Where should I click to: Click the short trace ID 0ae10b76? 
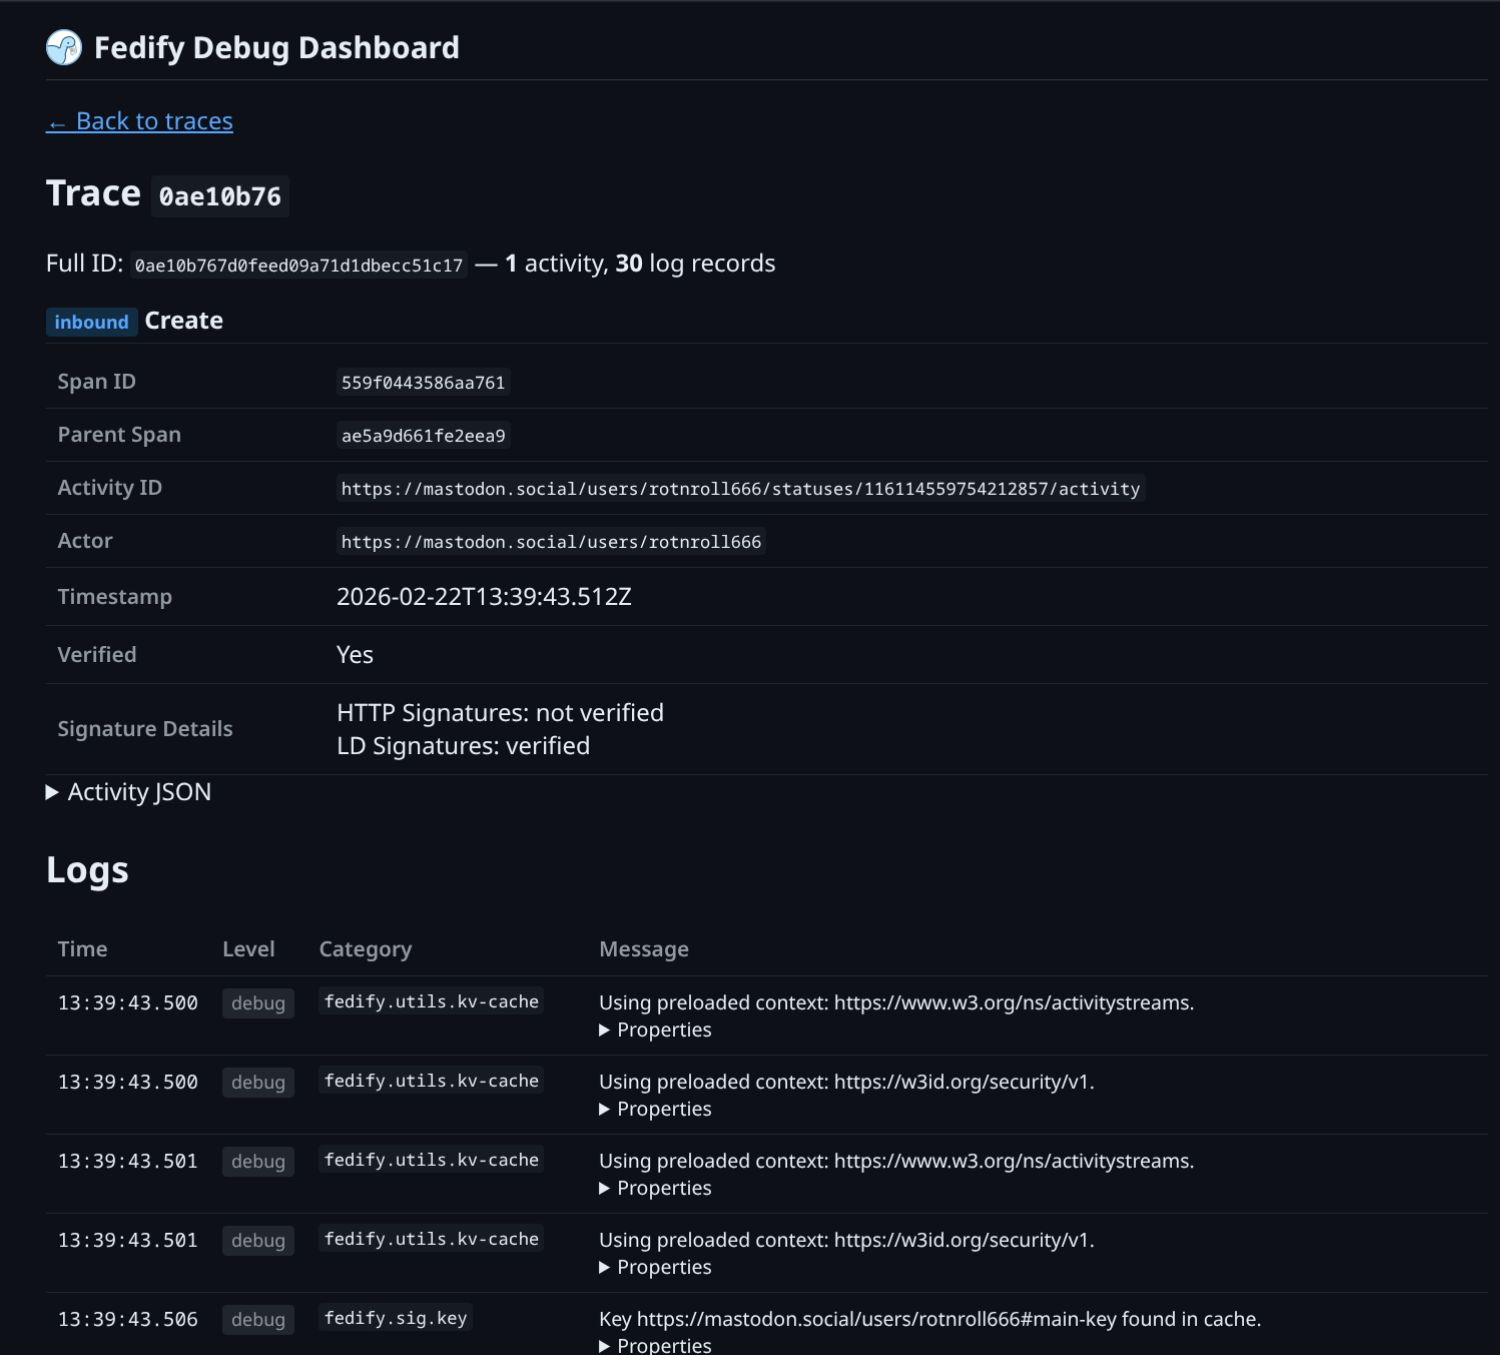(x=220, y=196)
